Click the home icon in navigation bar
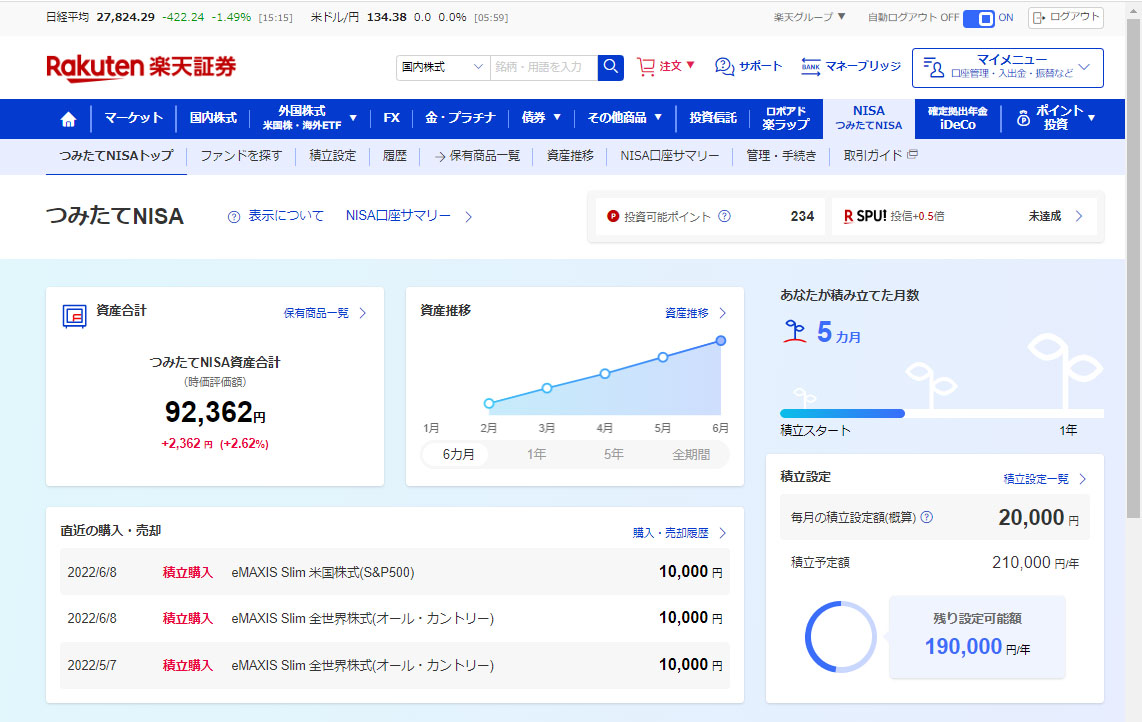Screen dimensions: 1142x722 68,119
